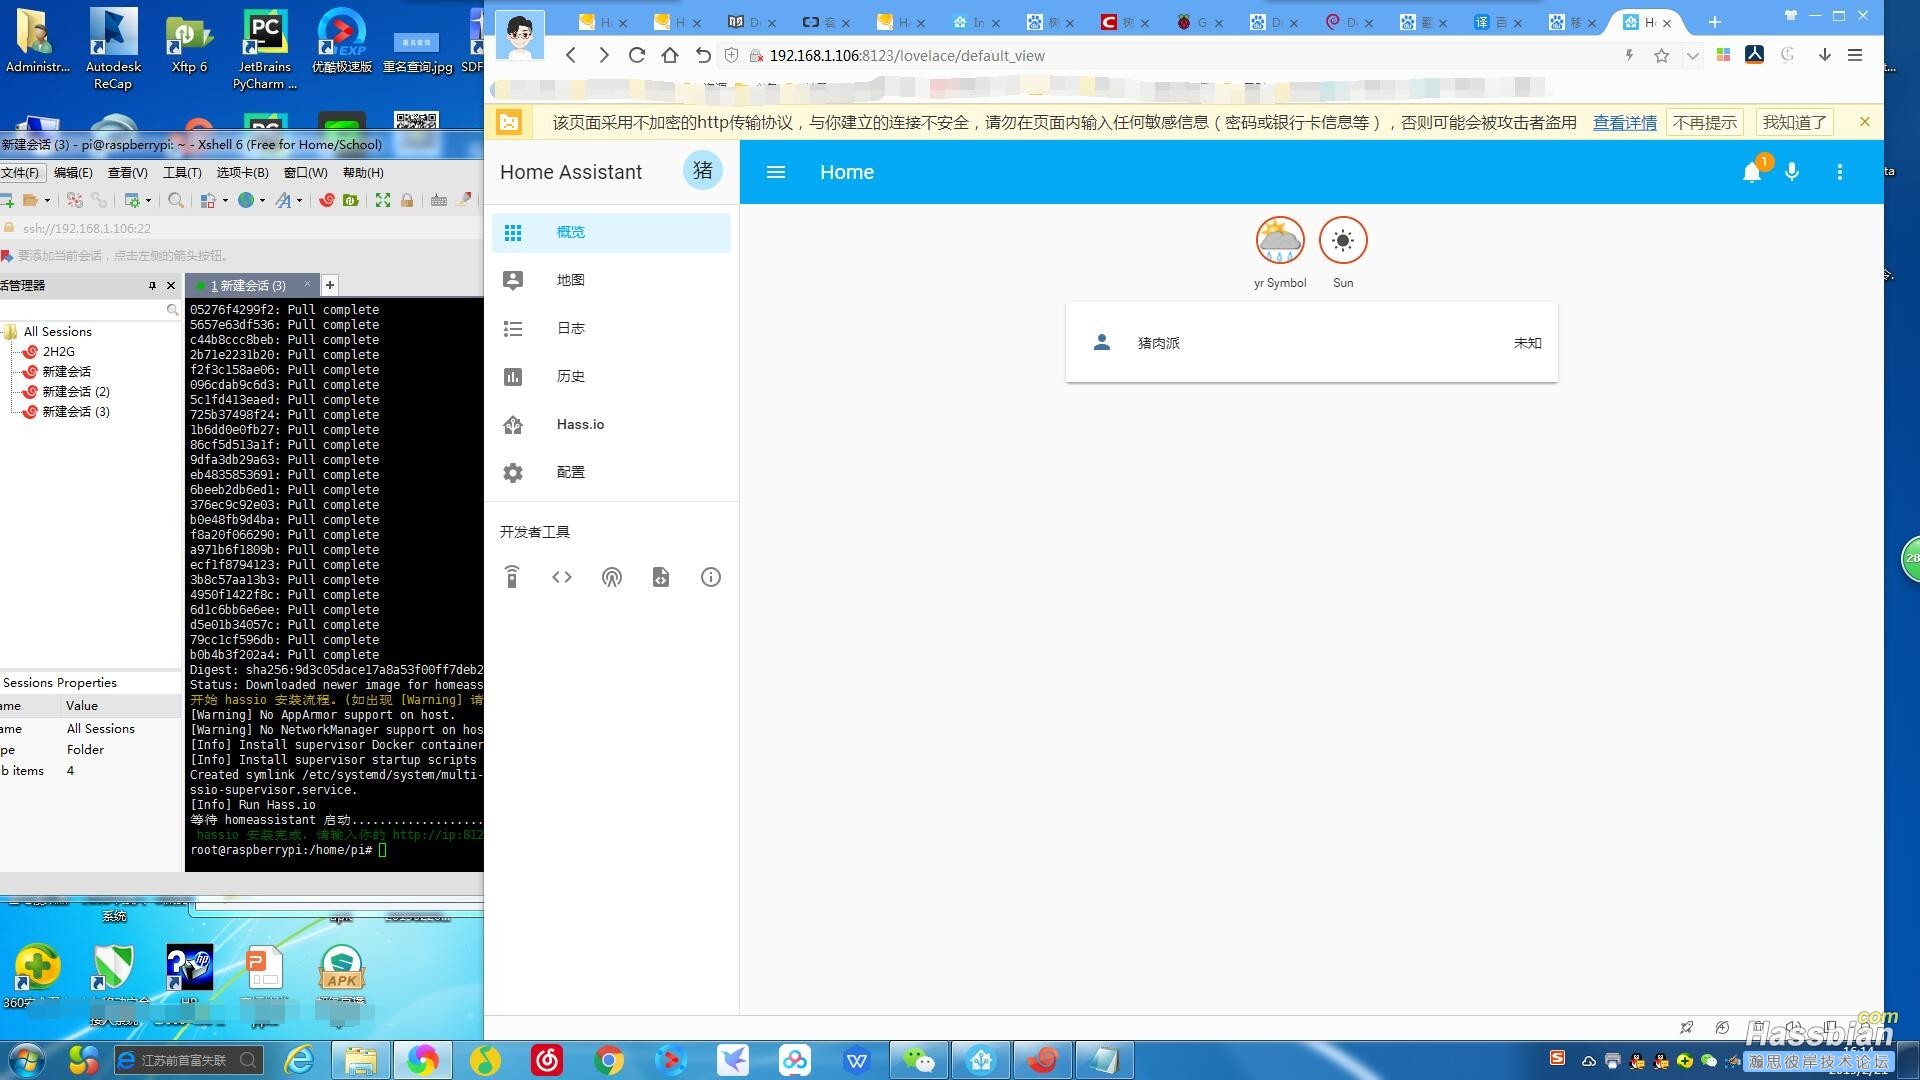The width and height of the screenshot is (1920, 1080).
Task: Open the Home Assistant overflow menu
Action: (1840, 172)
